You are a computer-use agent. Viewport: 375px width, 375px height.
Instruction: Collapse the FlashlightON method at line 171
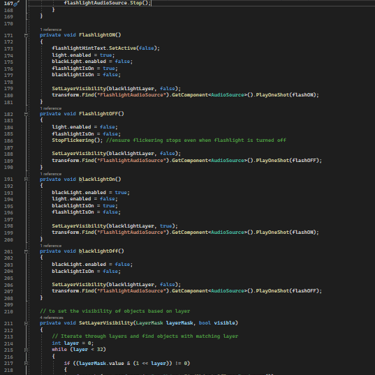[x=26, y=35]
